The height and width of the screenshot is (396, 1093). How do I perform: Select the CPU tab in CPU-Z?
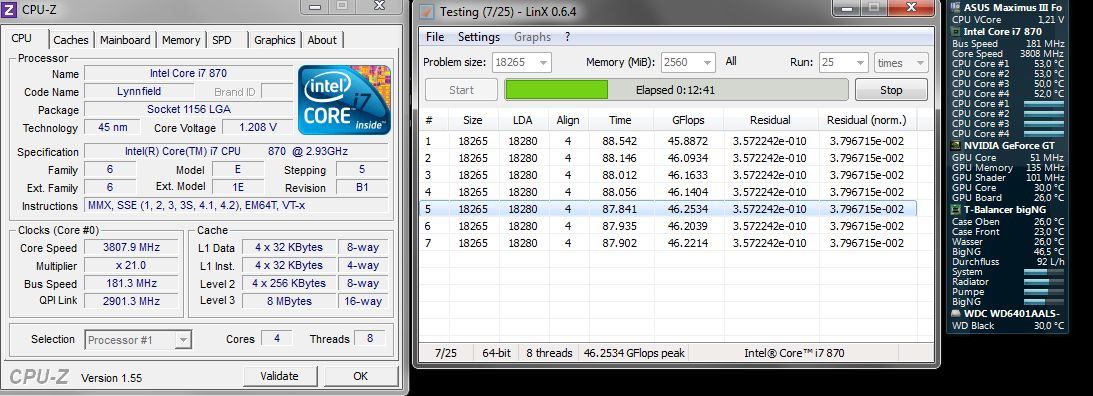click(22, 38)
